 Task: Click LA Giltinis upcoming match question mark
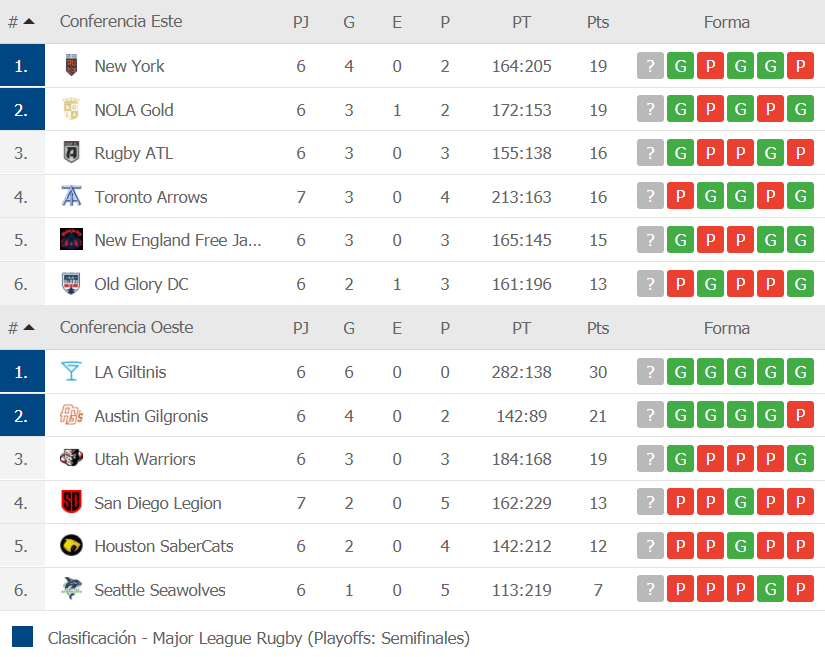pyautogui.click(x=650, y=372)
